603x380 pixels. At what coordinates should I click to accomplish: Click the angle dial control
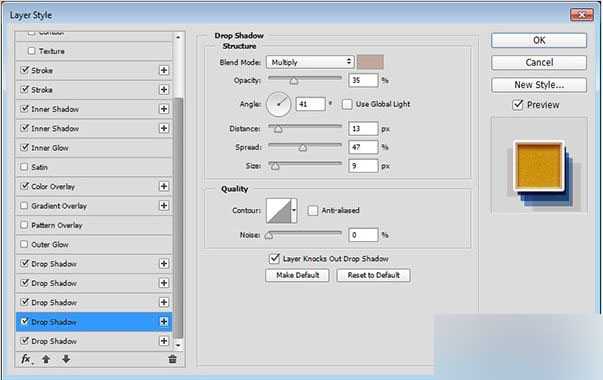[278, 104]
